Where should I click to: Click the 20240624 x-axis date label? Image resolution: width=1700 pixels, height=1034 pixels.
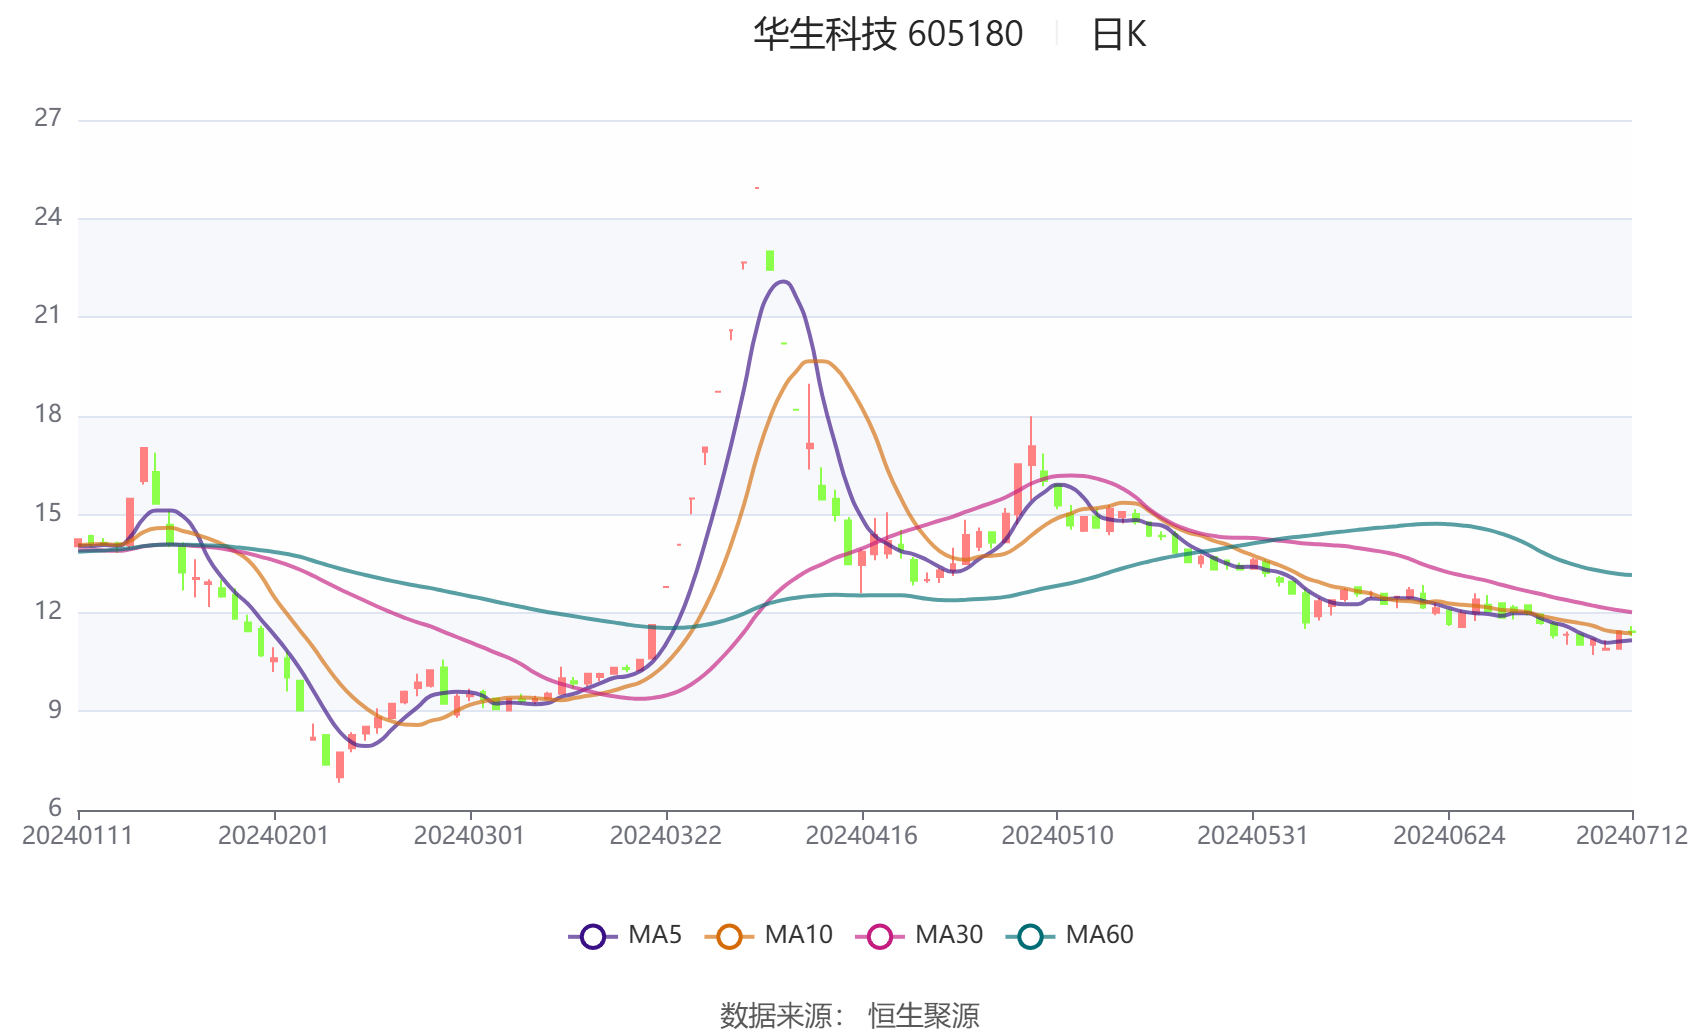pyautogui.click(x=1449, y=836)
